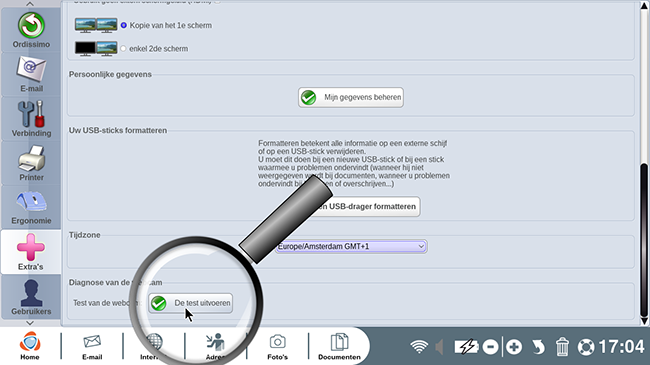
Task: Open the trash bin icon
Action: (562, 347)
